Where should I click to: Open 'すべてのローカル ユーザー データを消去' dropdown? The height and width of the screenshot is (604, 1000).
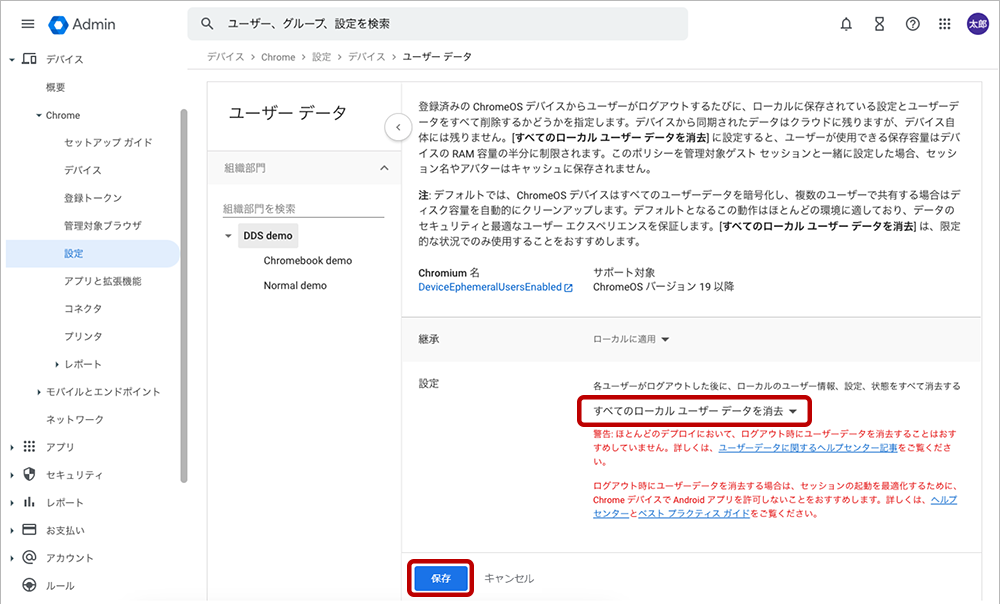click(x=694, y=411)
